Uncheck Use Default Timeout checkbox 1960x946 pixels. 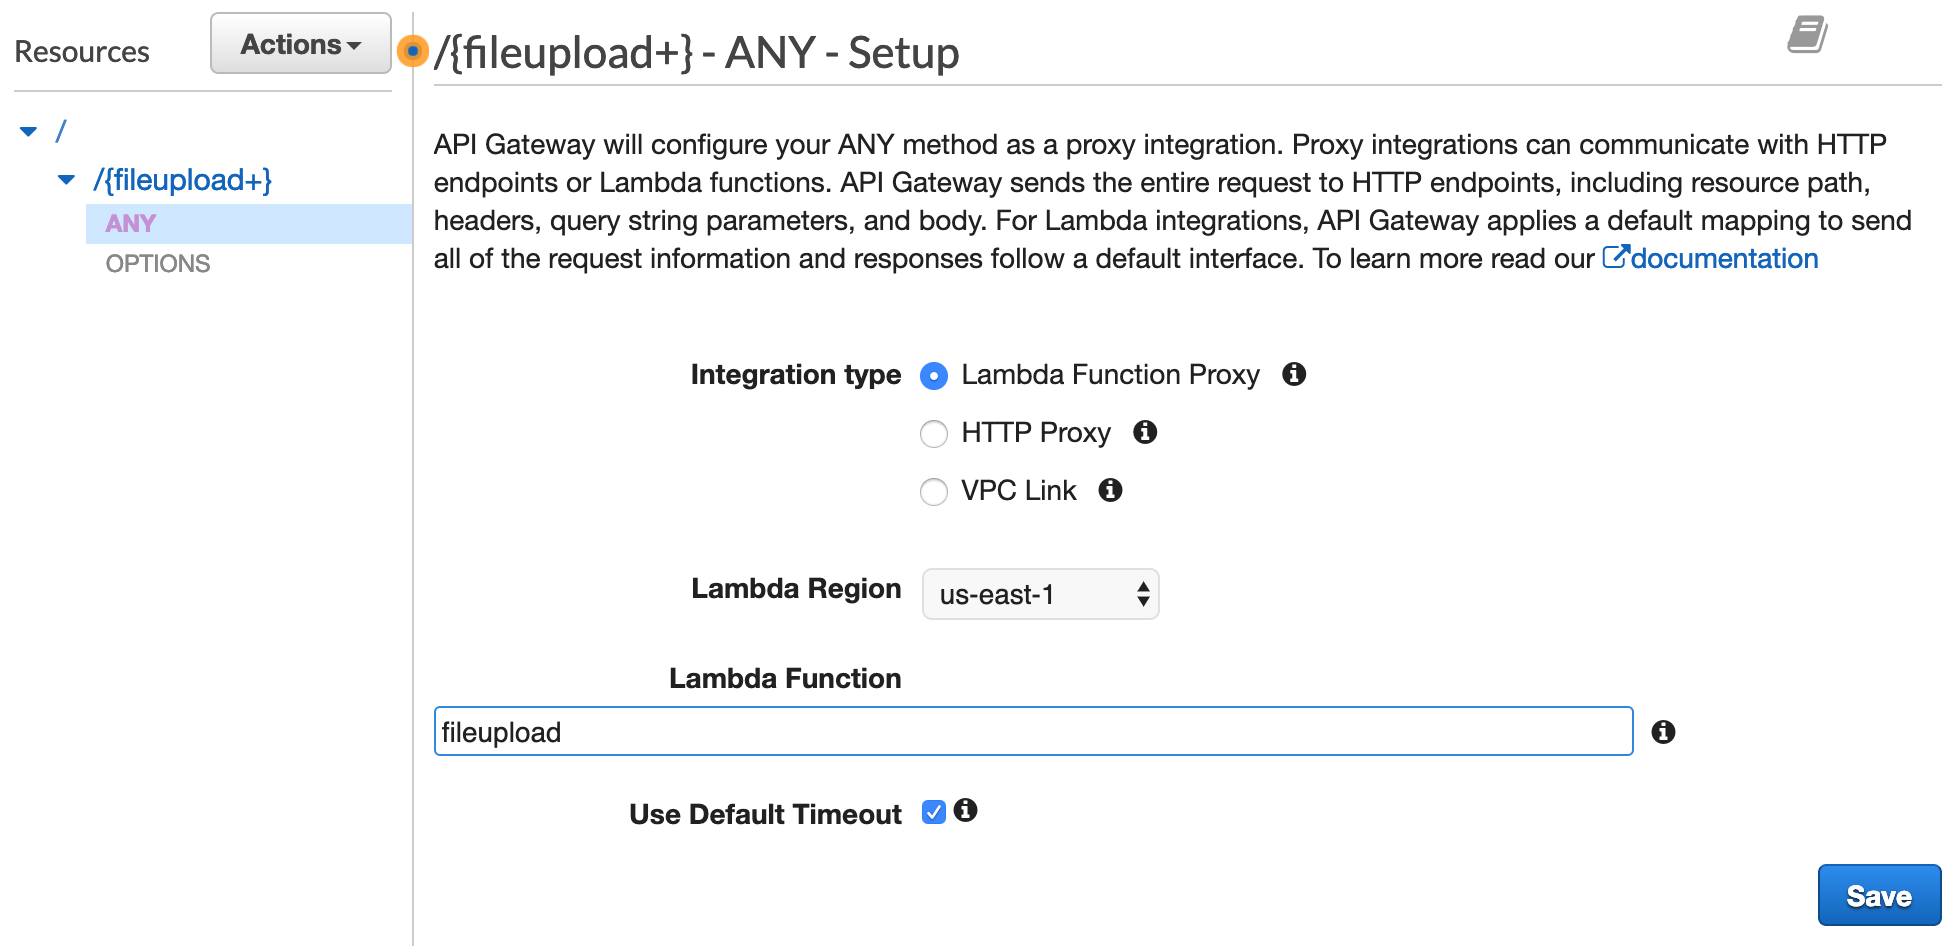click(934, 812)
